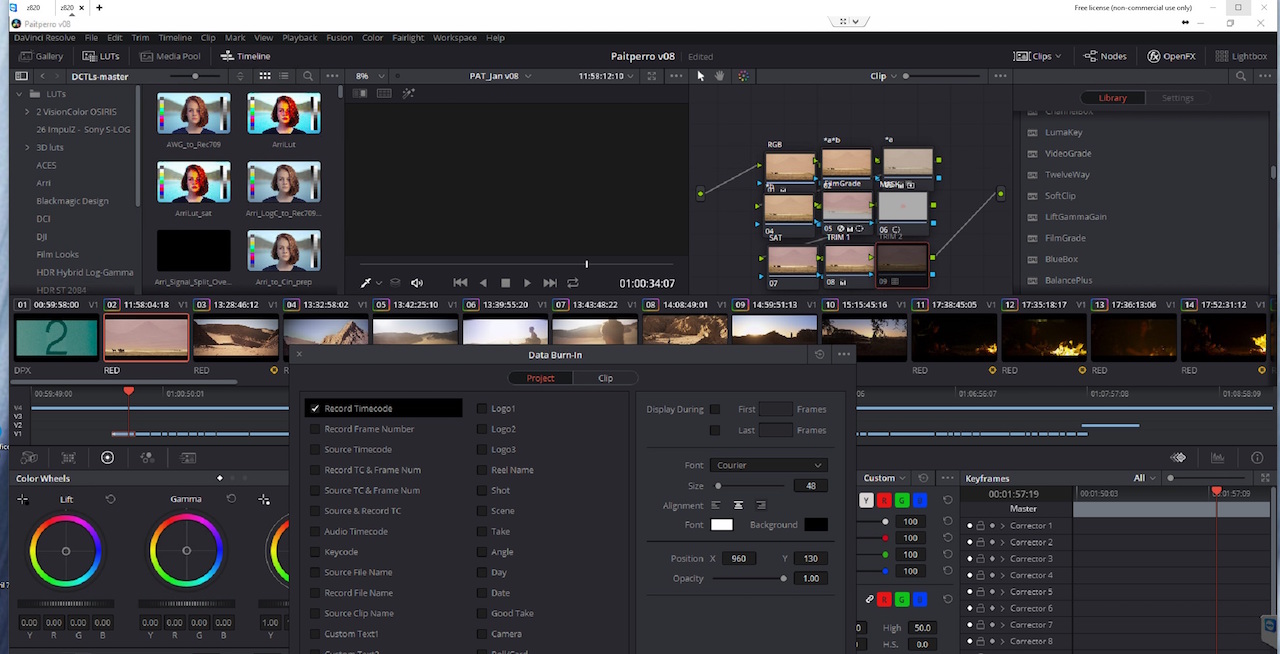
Task: Reset the Lift color wheel
Action: pyautogui.click(x=110, y=499)
